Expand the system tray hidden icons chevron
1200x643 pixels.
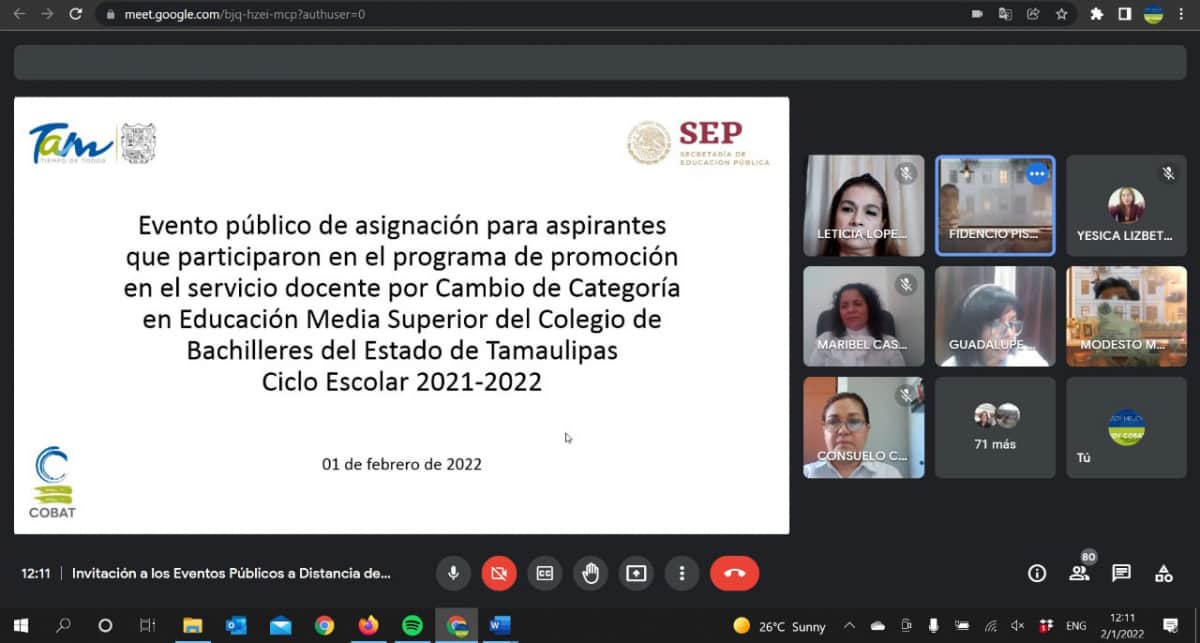849,626
